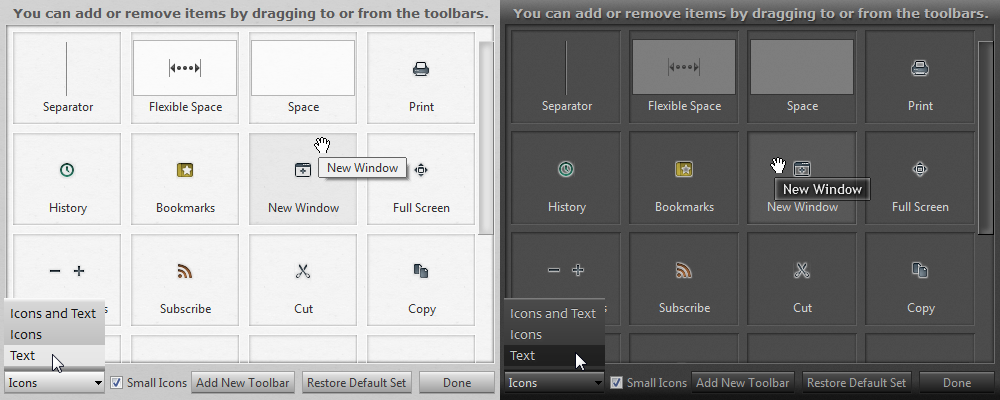
Task: Click the Full Screen icon in dark panel
Action: click(920, 169)
